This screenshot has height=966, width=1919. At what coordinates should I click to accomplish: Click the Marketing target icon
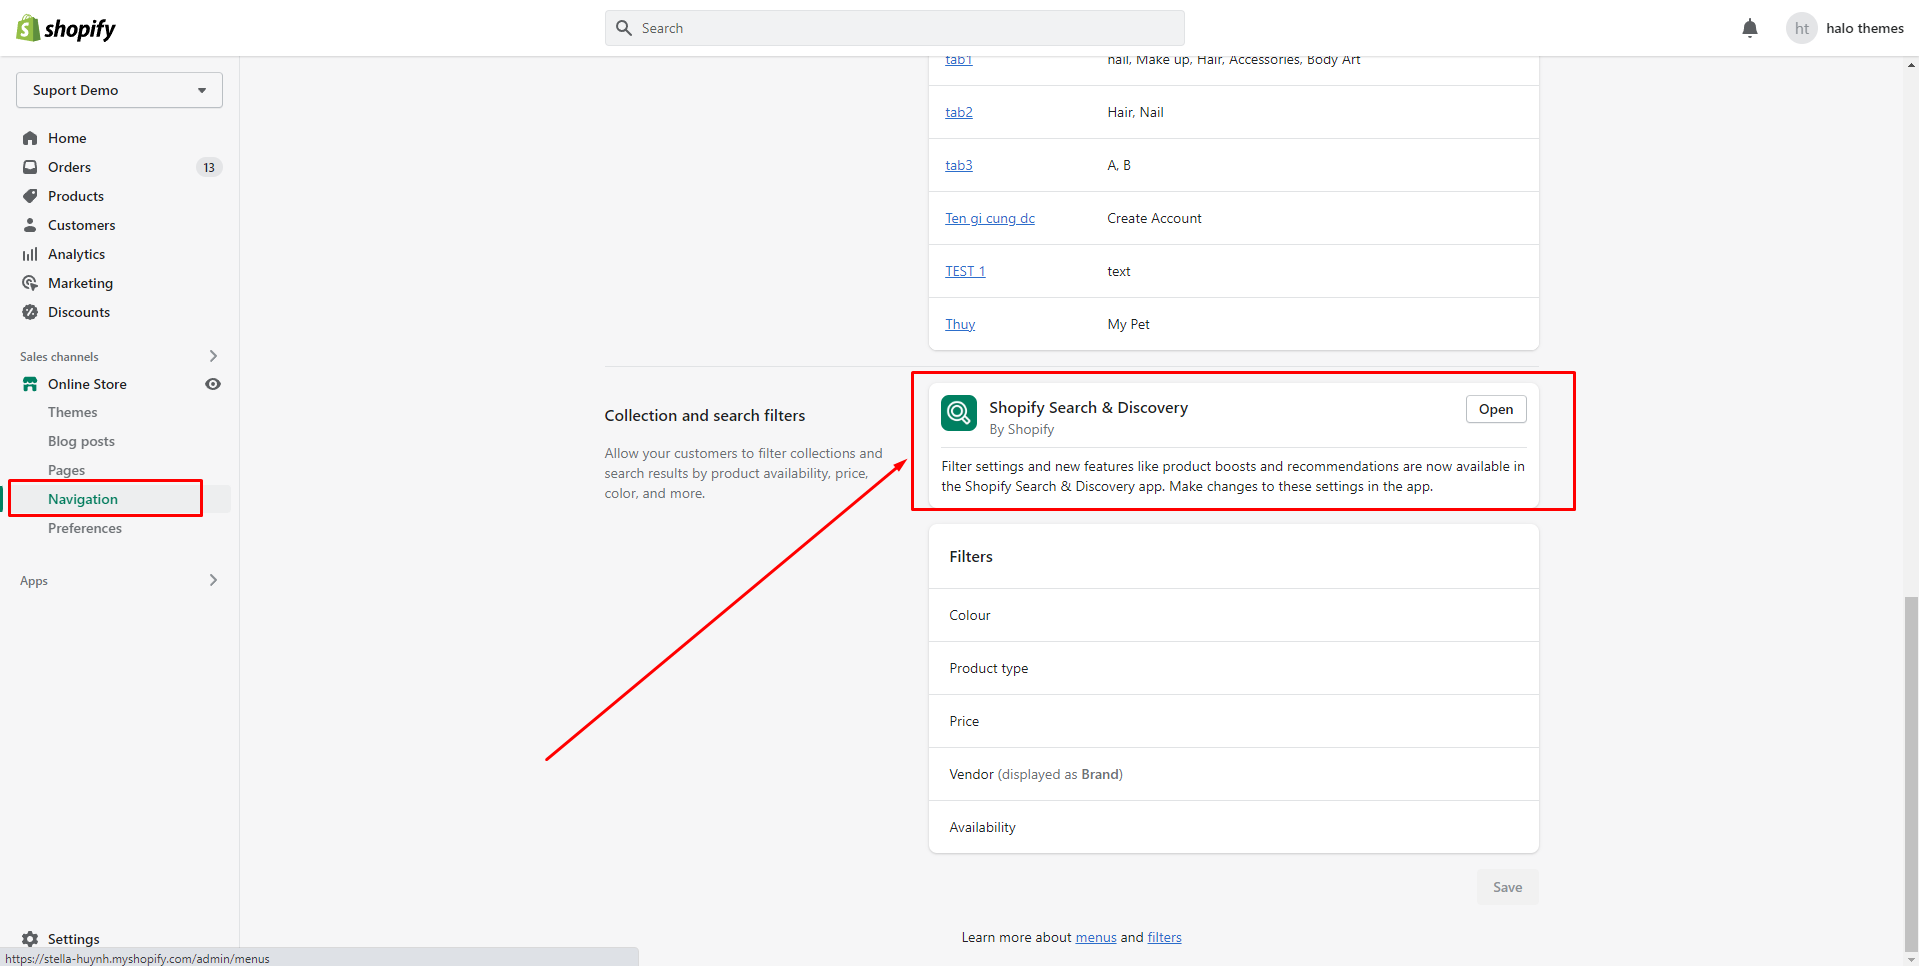(30, 283)
